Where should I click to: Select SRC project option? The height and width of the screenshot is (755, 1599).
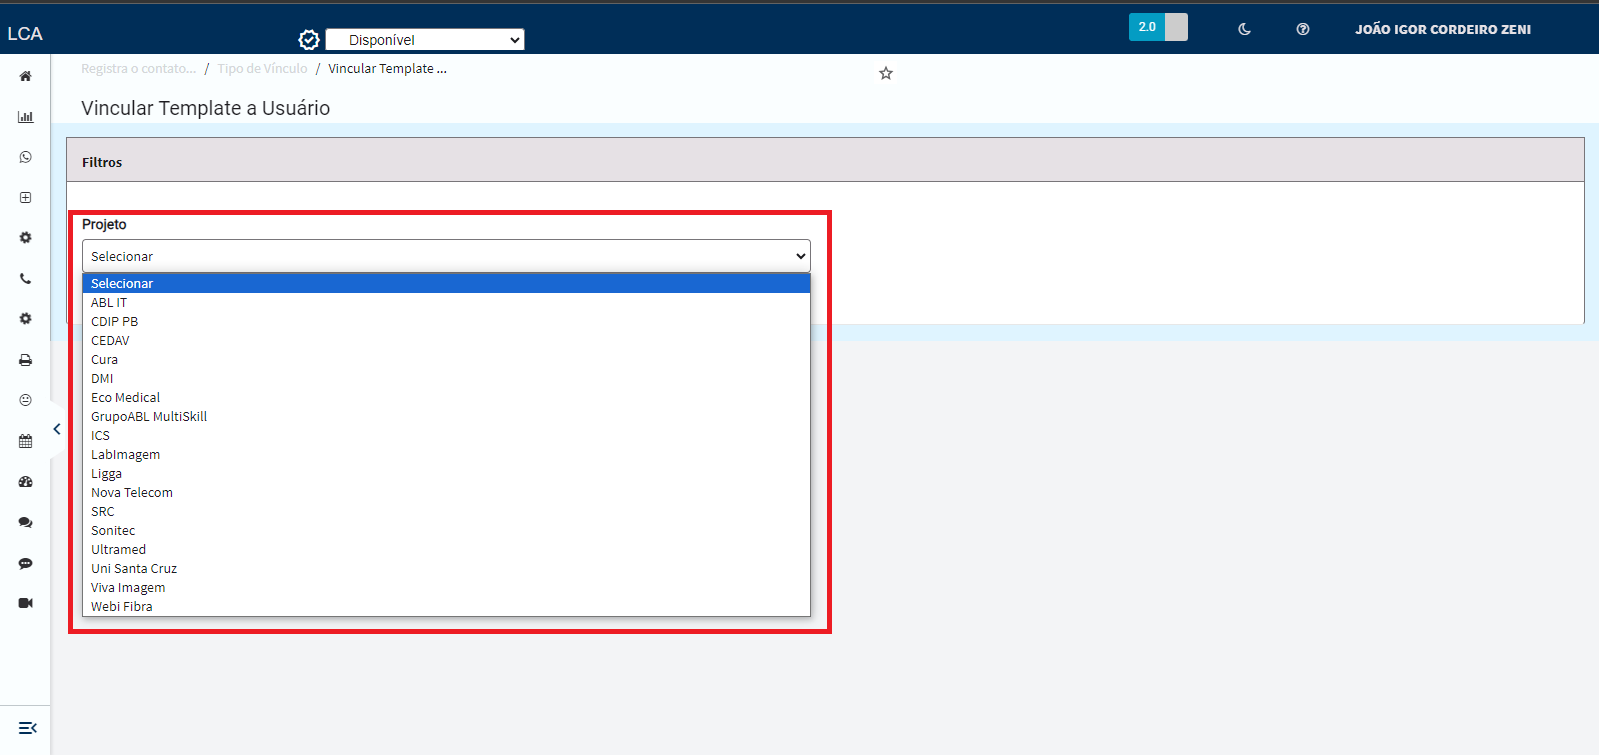(x=446, y=511)
